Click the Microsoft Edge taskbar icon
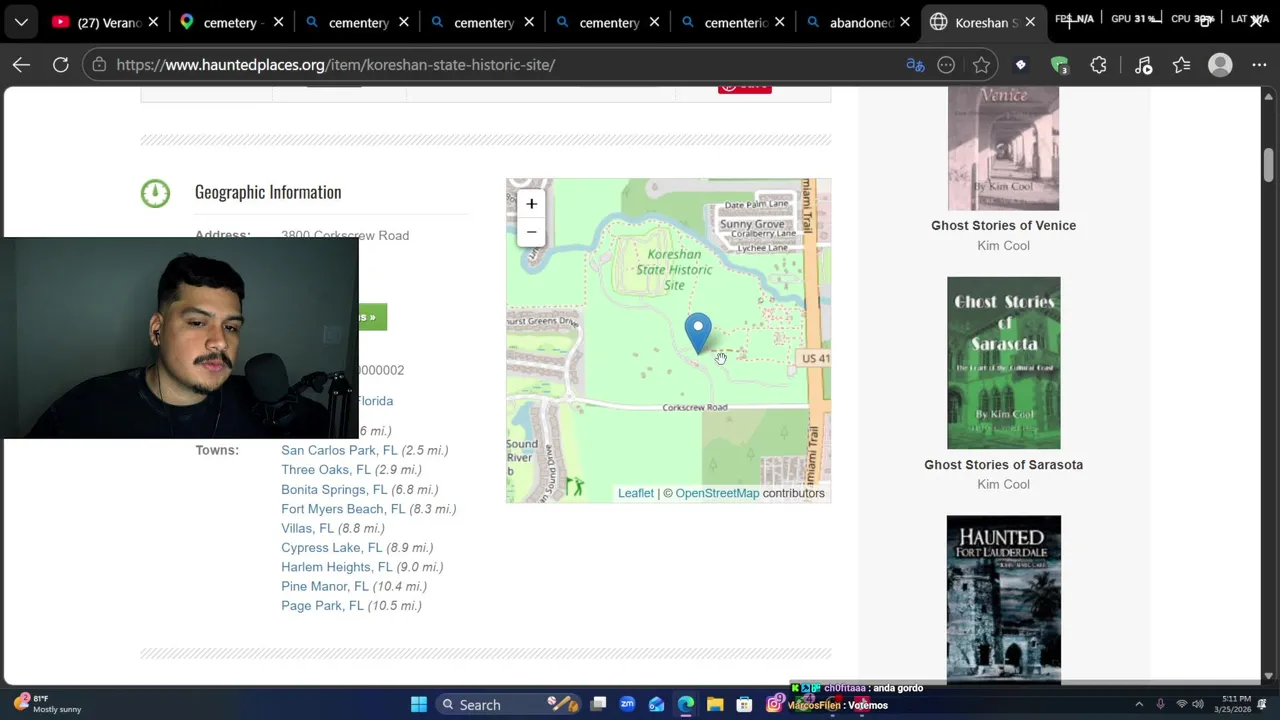The width and height of the screenshot is (1280, 720). [686, 705]
